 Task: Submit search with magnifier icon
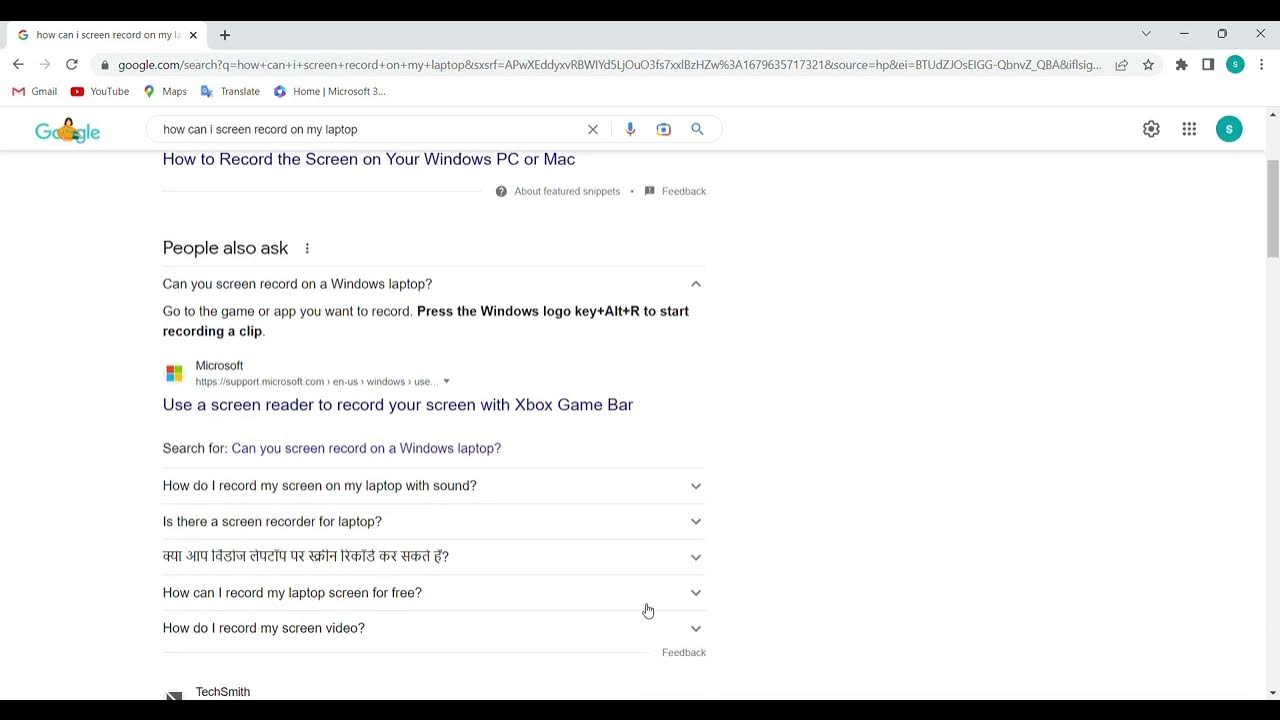click(698, 129)
